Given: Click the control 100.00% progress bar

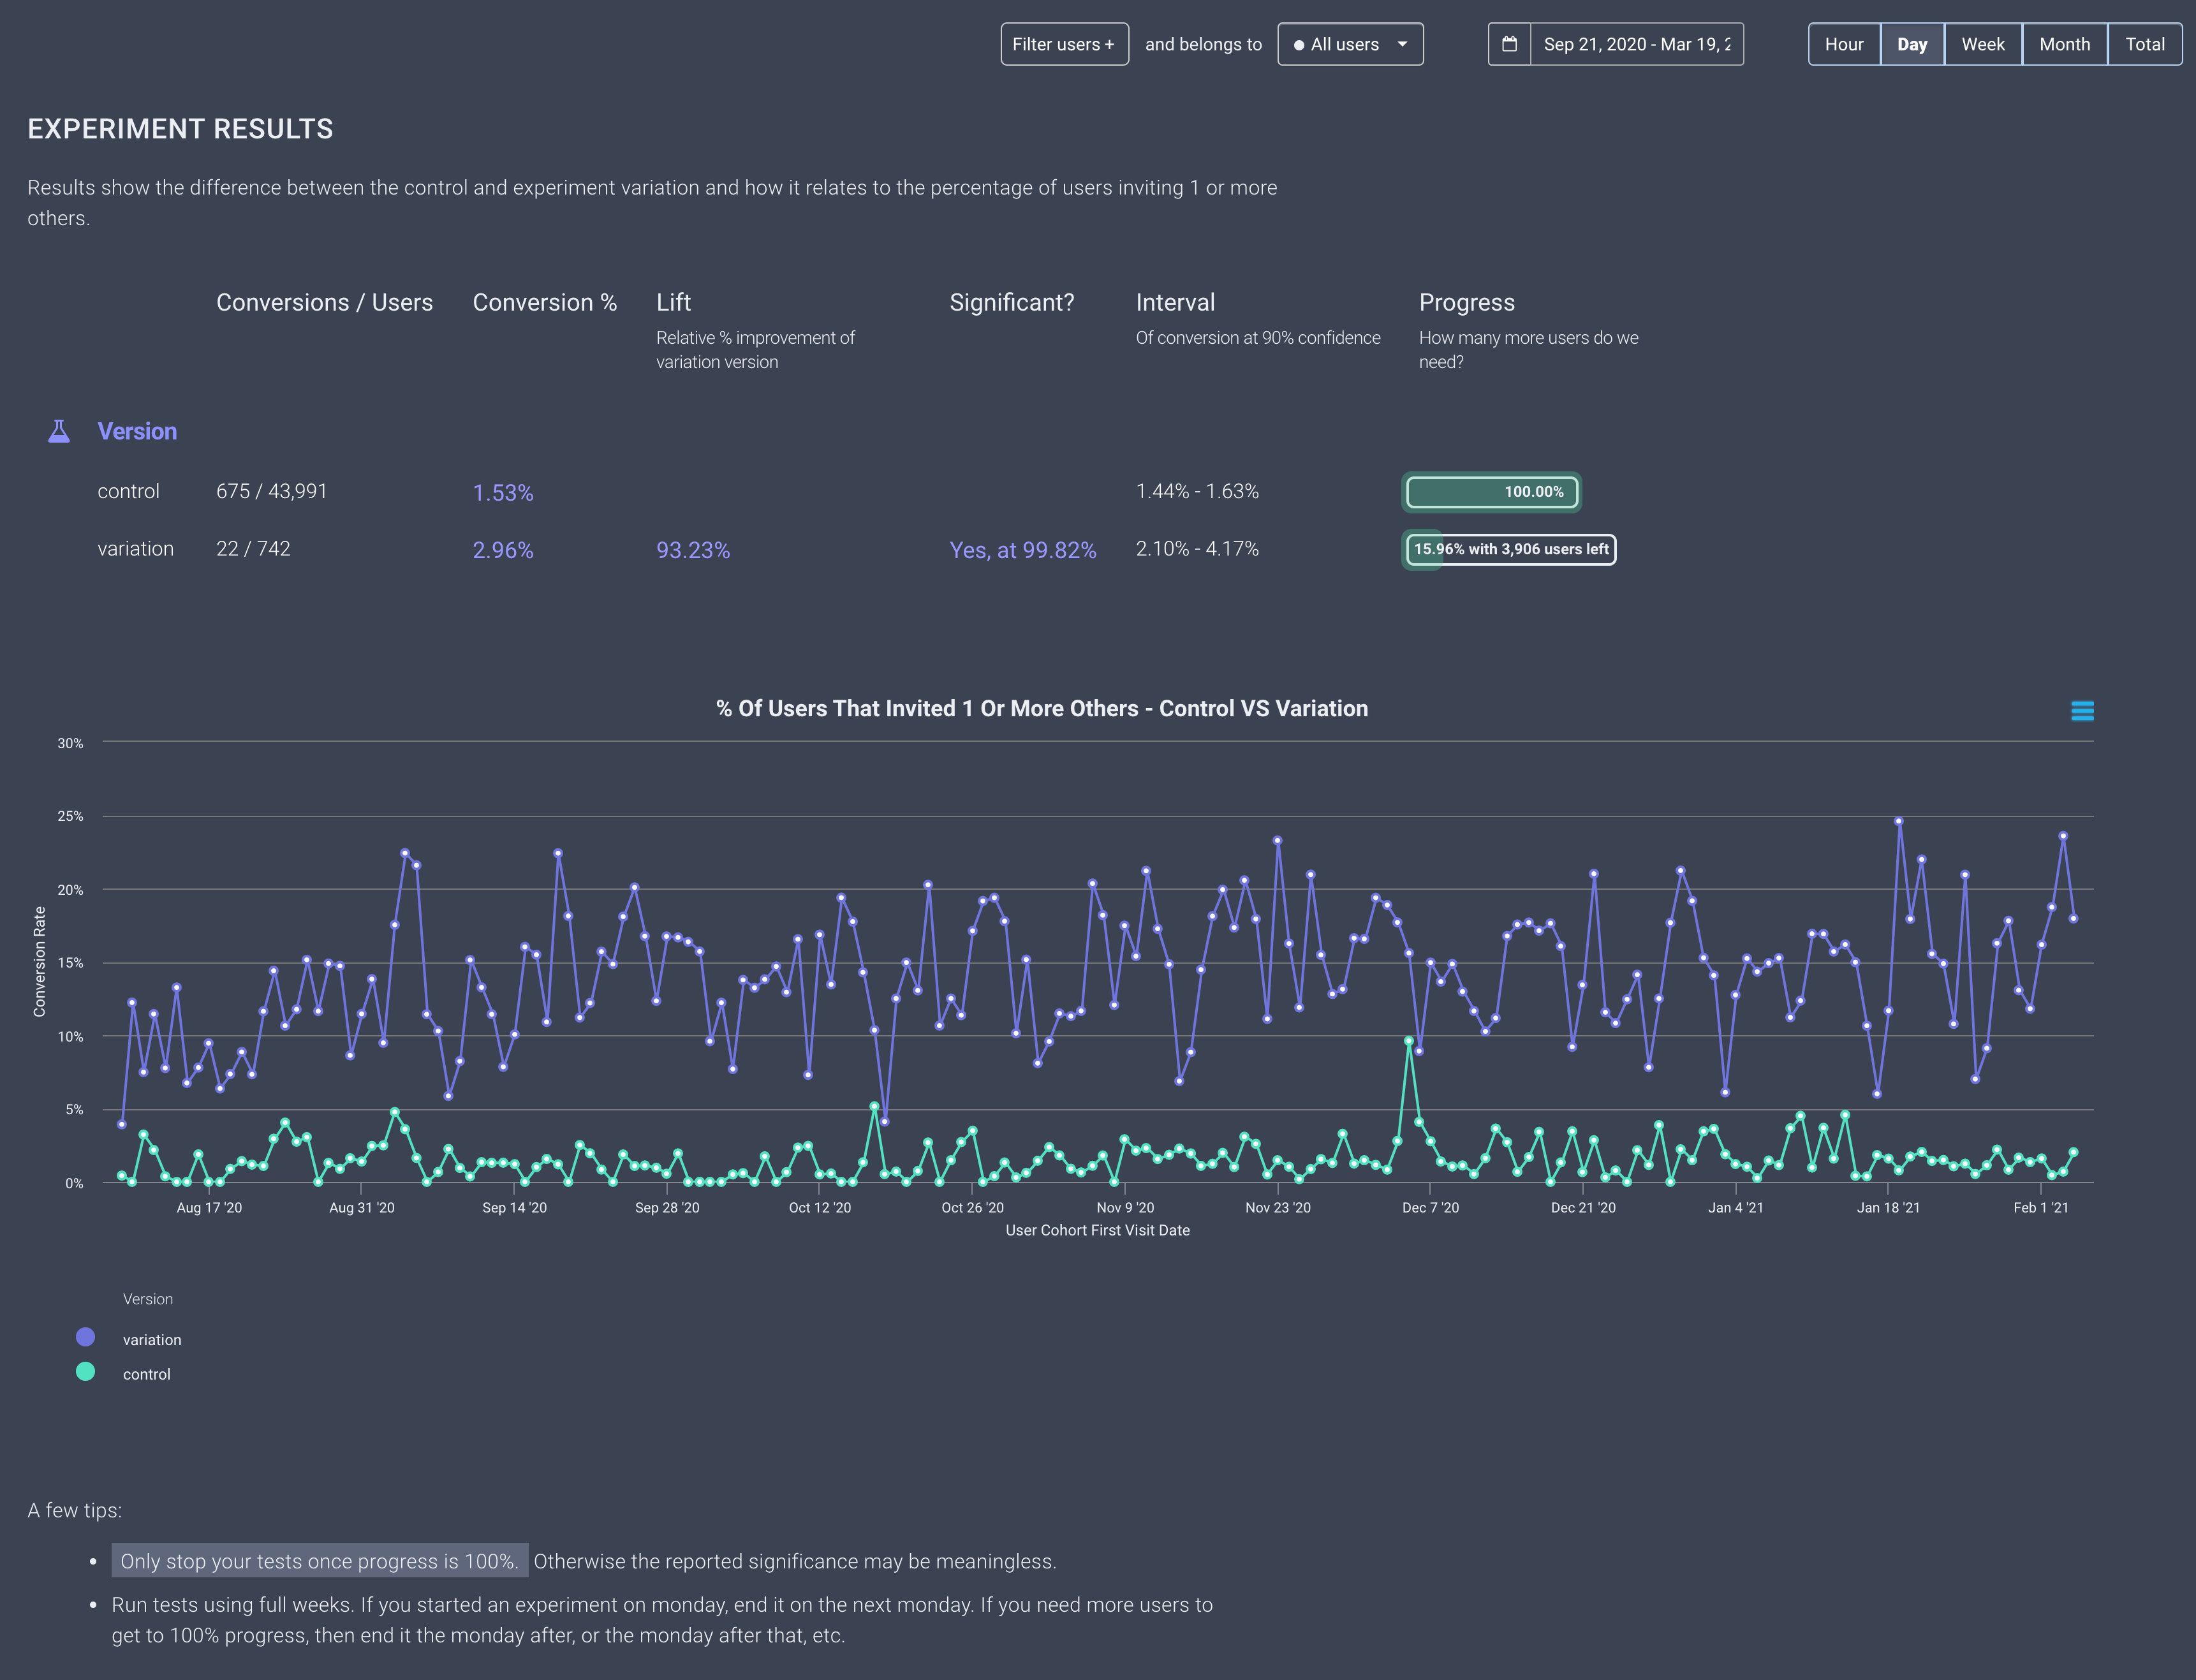Looking at the screenshot, I should click(x=1491, y=491).
